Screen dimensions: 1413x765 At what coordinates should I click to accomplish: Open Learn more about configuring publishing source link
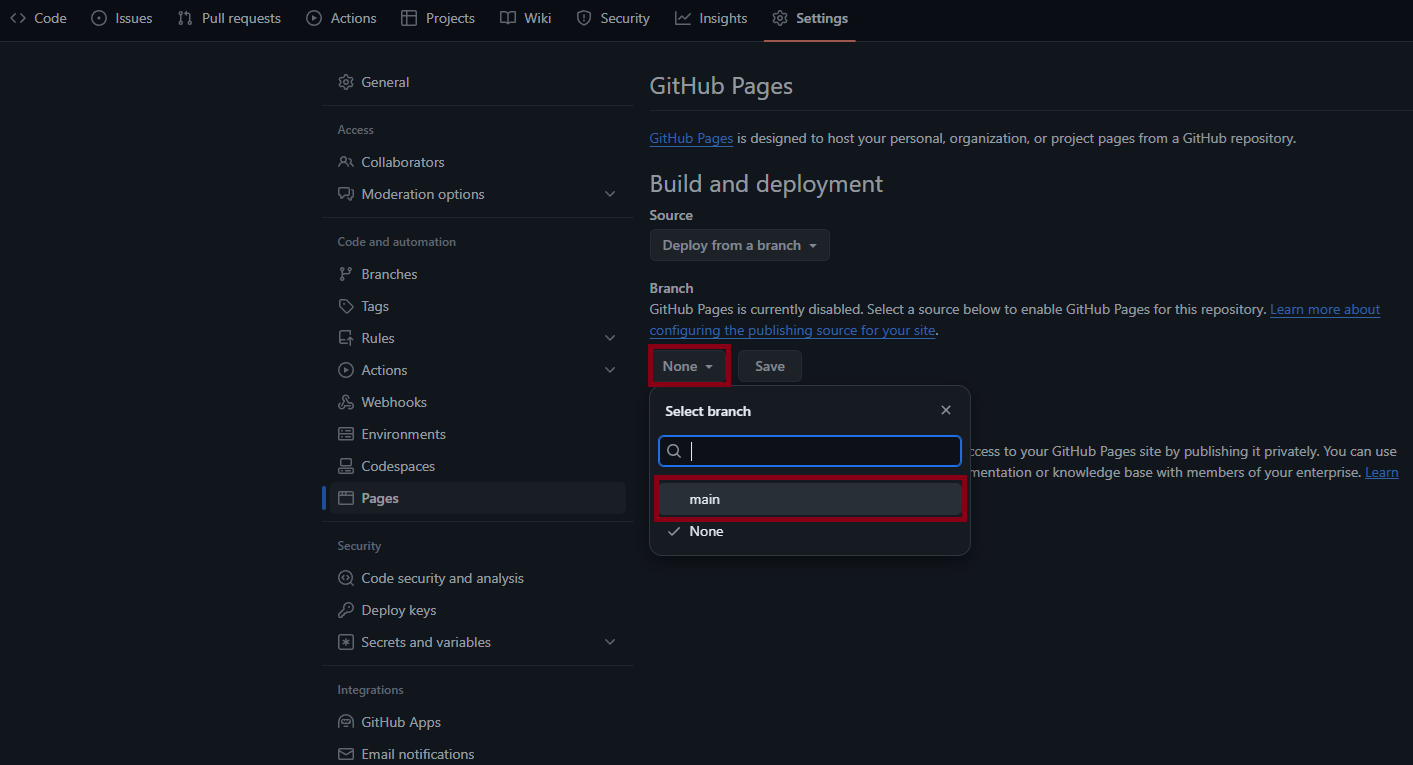pyautogui.click(x=1325, y=310)
